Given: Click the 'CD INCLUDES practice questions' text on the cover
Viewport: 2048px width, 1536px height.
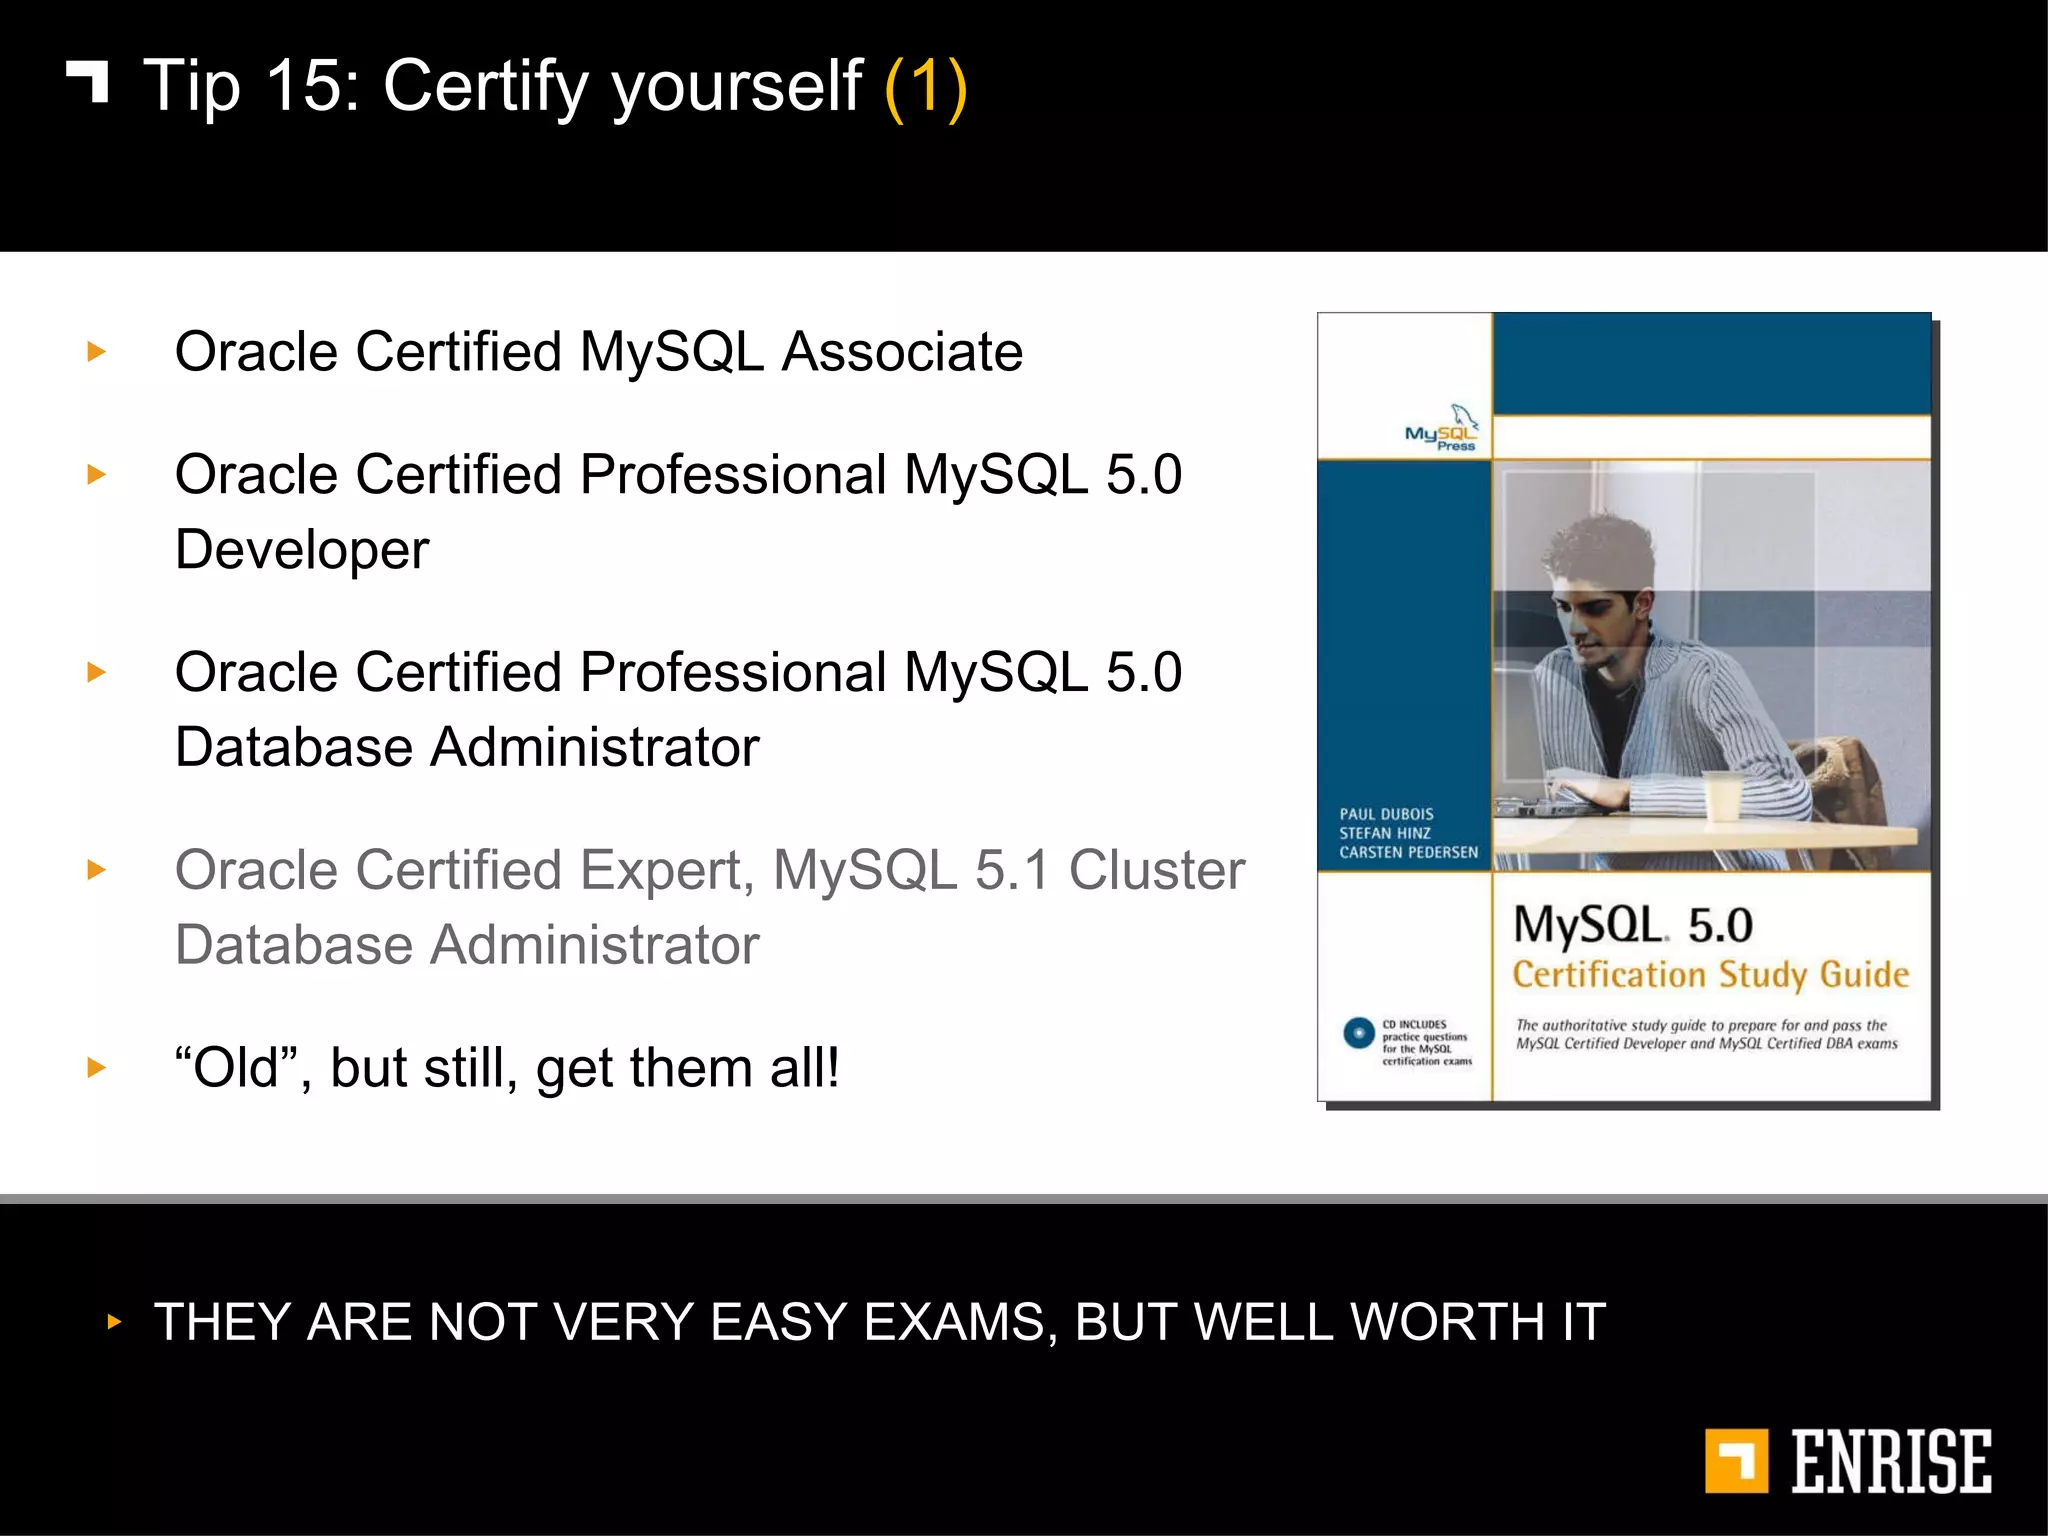Looking at the screenshot, I should point(1427,1043).
